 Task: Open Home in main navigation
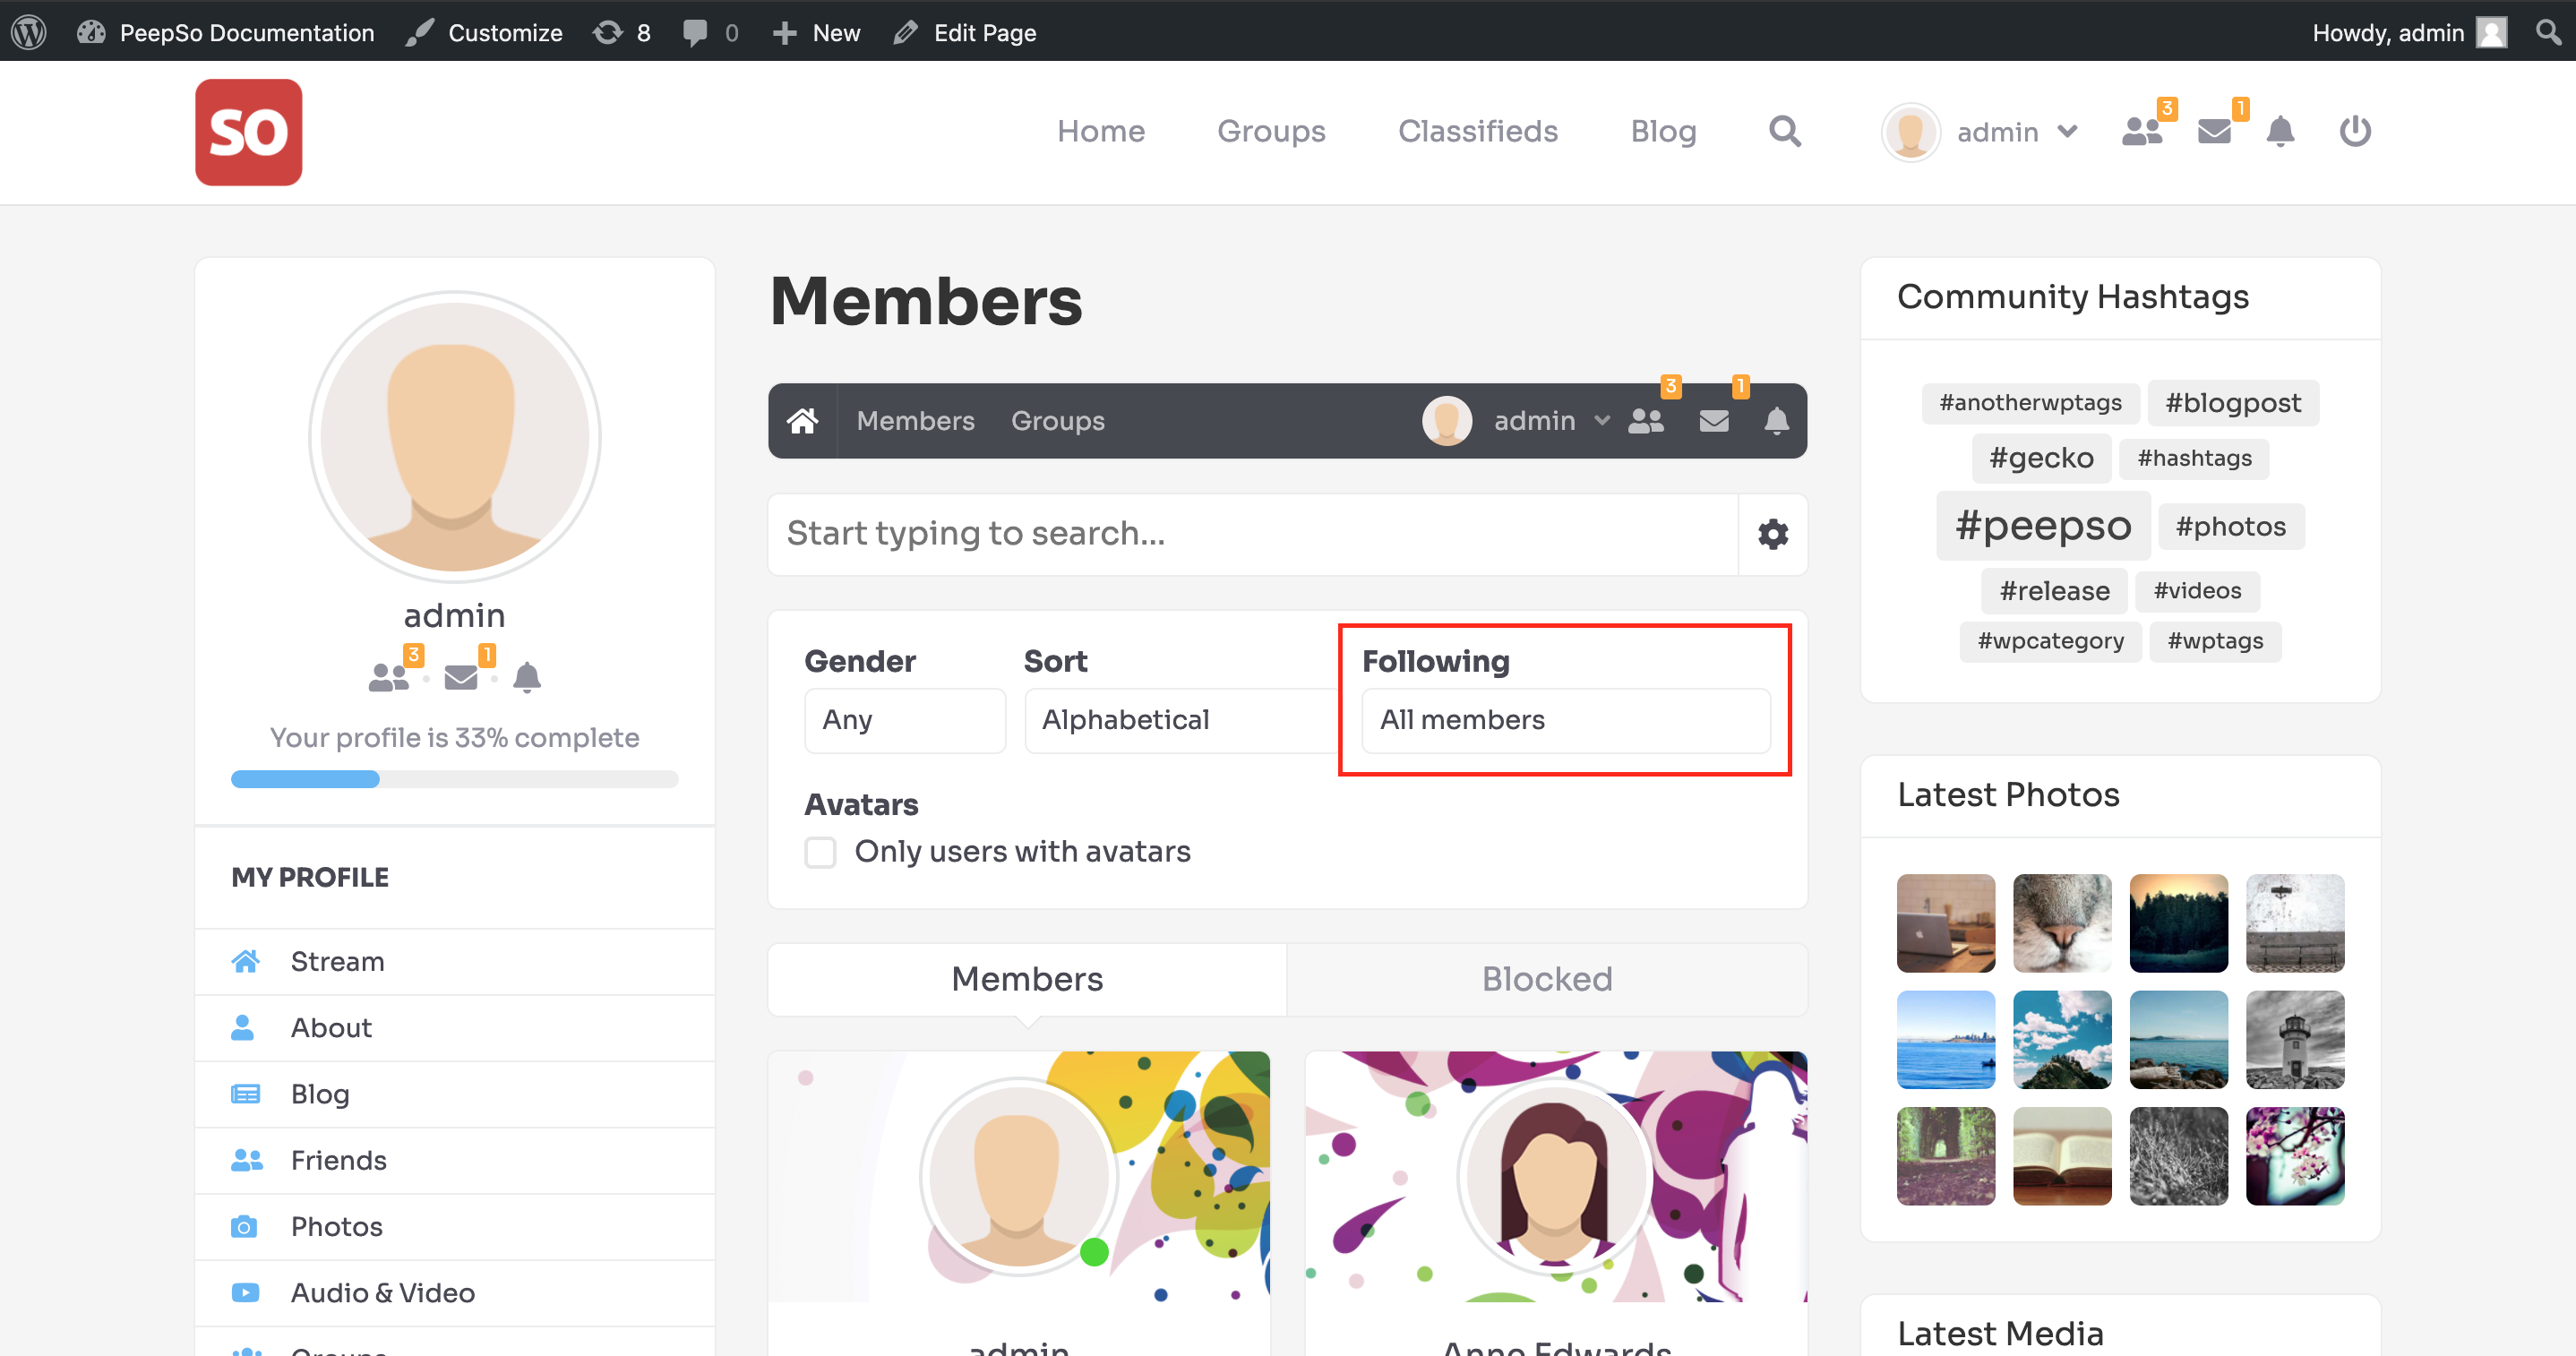(1101, 131)
